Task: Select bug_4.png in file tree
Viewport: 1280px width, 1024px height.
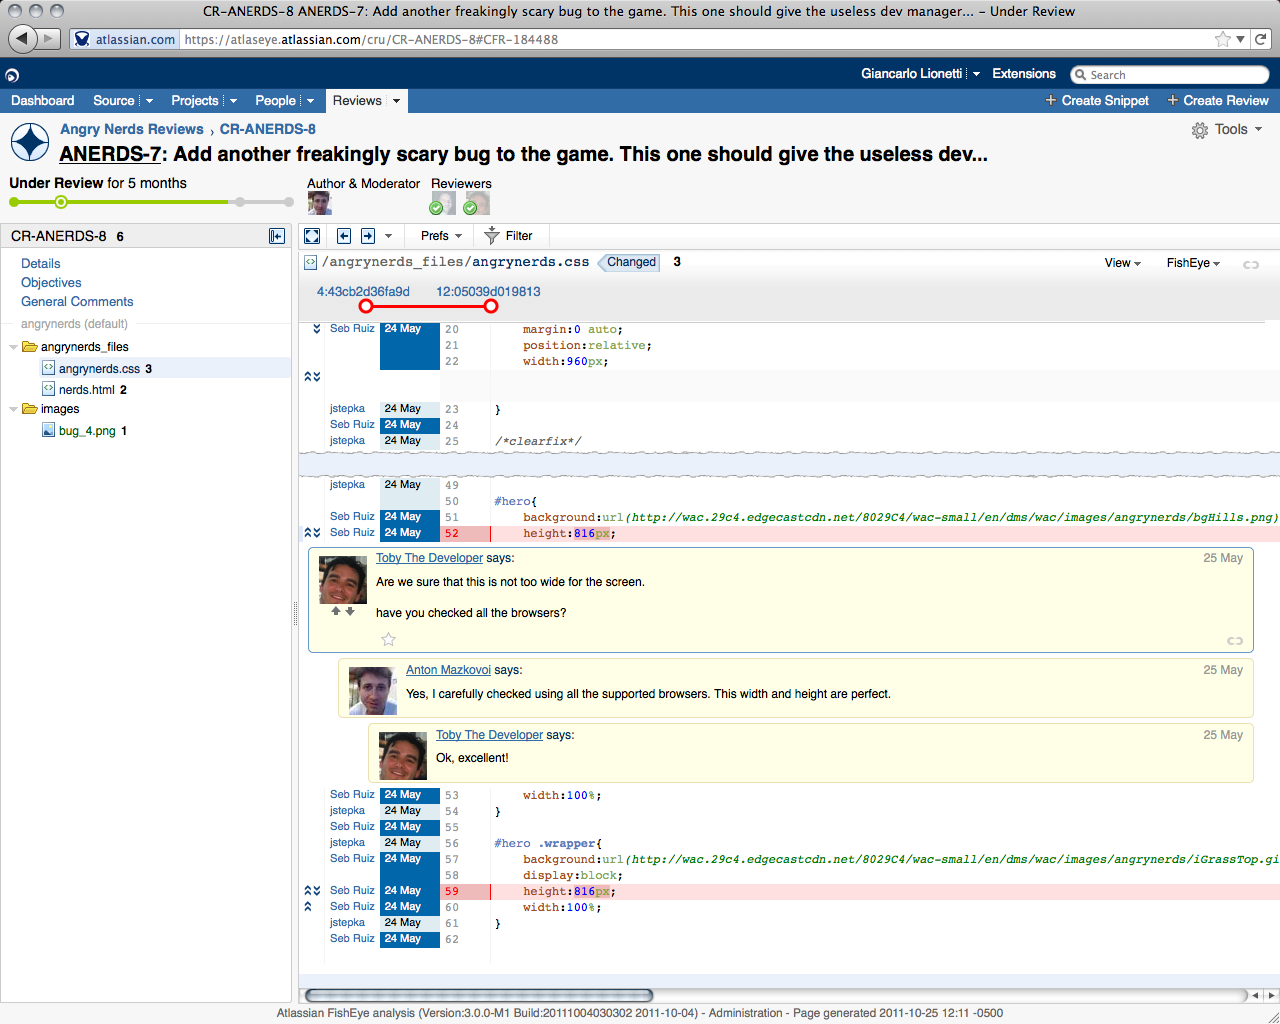Action: (87, 431)
